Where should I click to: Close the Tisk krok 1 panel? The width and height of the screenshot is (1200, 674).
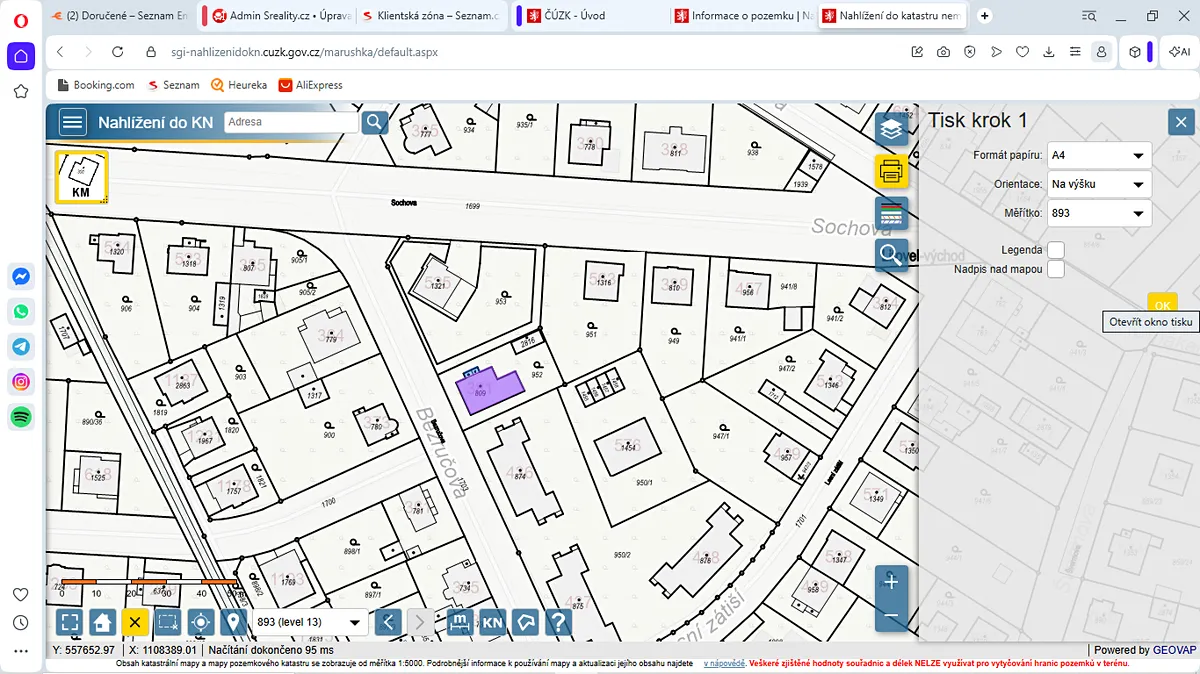point(1181,122)
